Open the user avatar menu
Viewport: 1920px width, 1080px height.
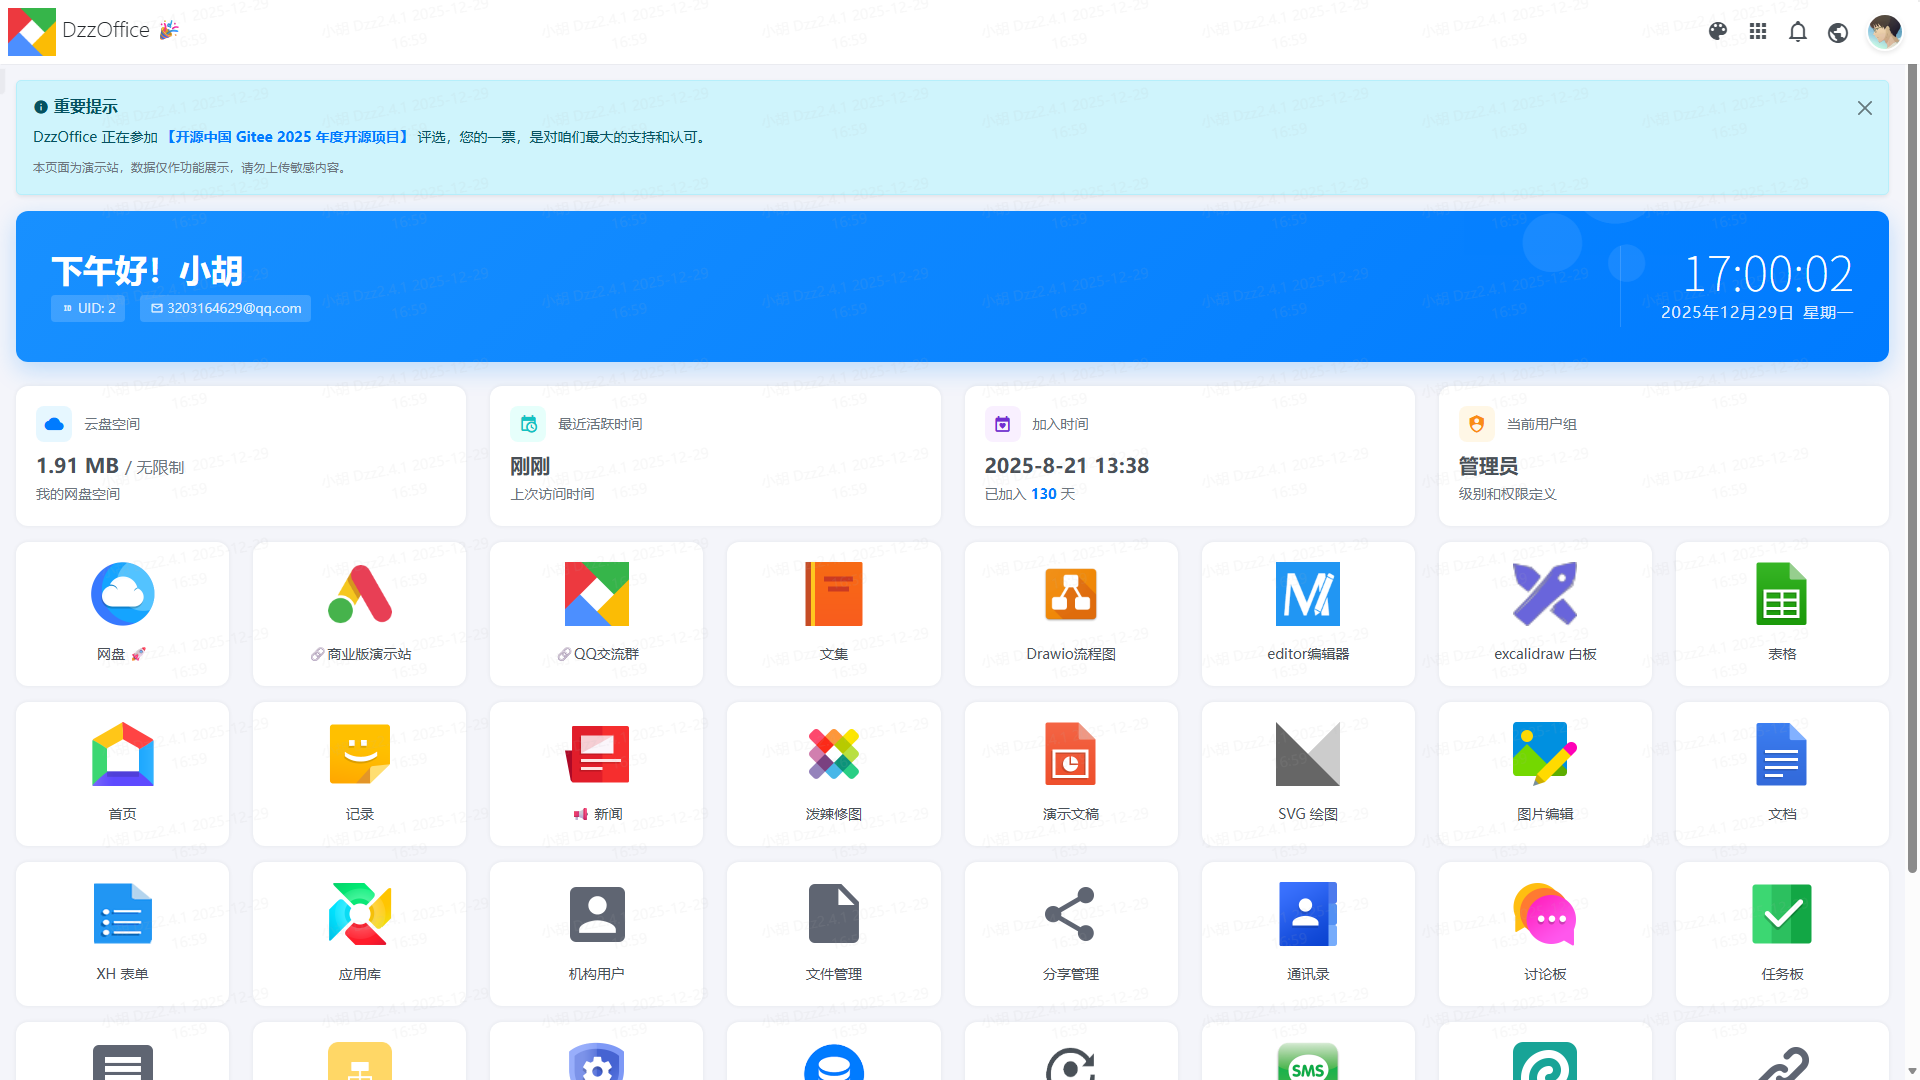click(1884, 32)
